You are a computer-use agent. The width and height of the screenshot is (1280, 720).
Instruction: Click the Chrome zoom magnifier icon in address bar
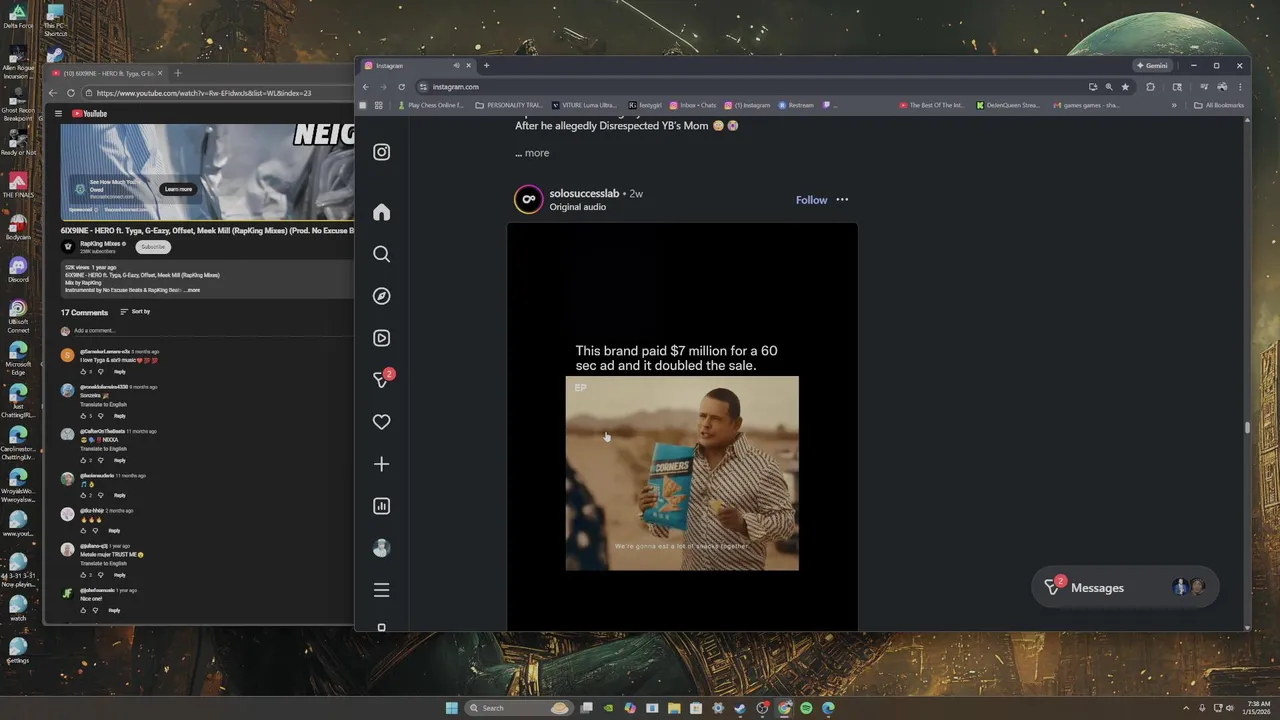(x=1109, y=87)
